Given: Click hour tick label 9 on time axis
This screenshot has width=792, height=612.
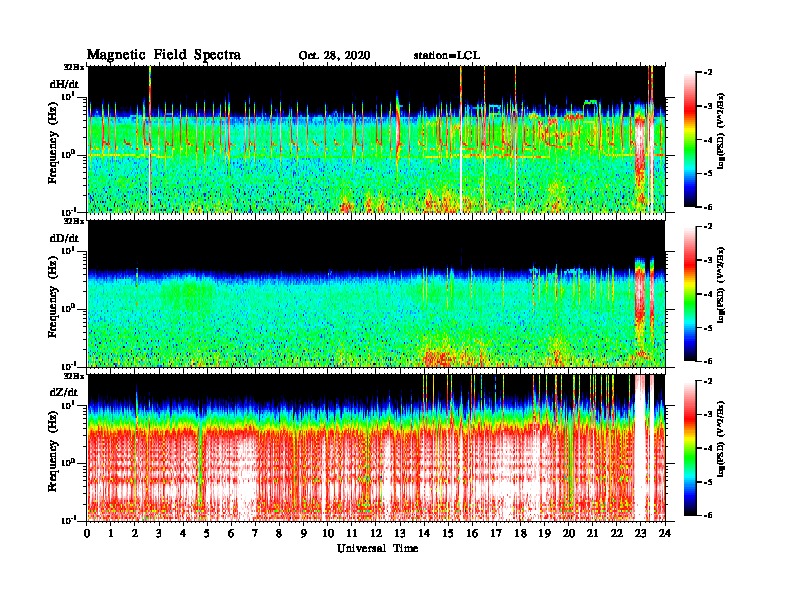Looking at the screenshot, I should pos(304,533).
